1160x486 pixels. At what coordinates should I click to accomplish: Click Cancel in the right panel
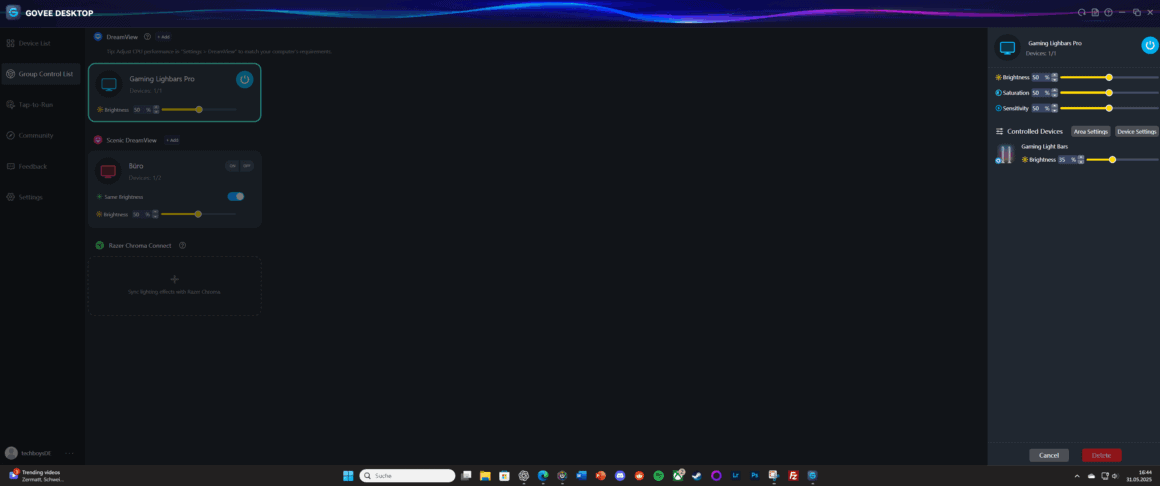coord(1049,455)
